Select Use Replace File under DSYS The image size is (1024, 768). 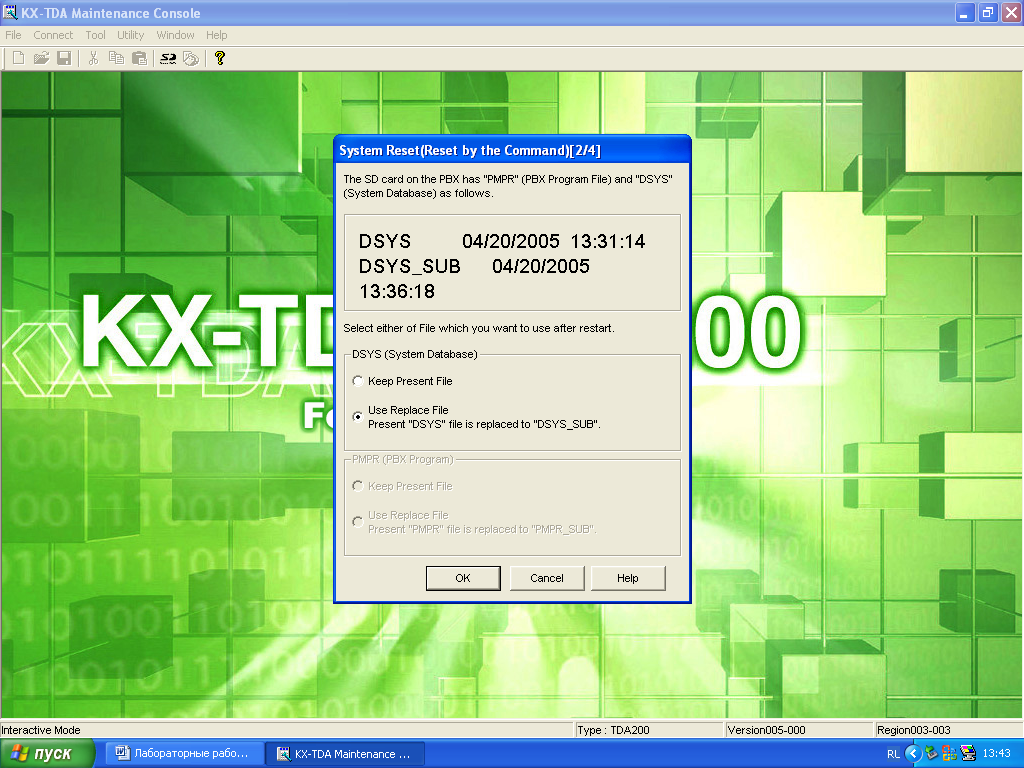477,417
